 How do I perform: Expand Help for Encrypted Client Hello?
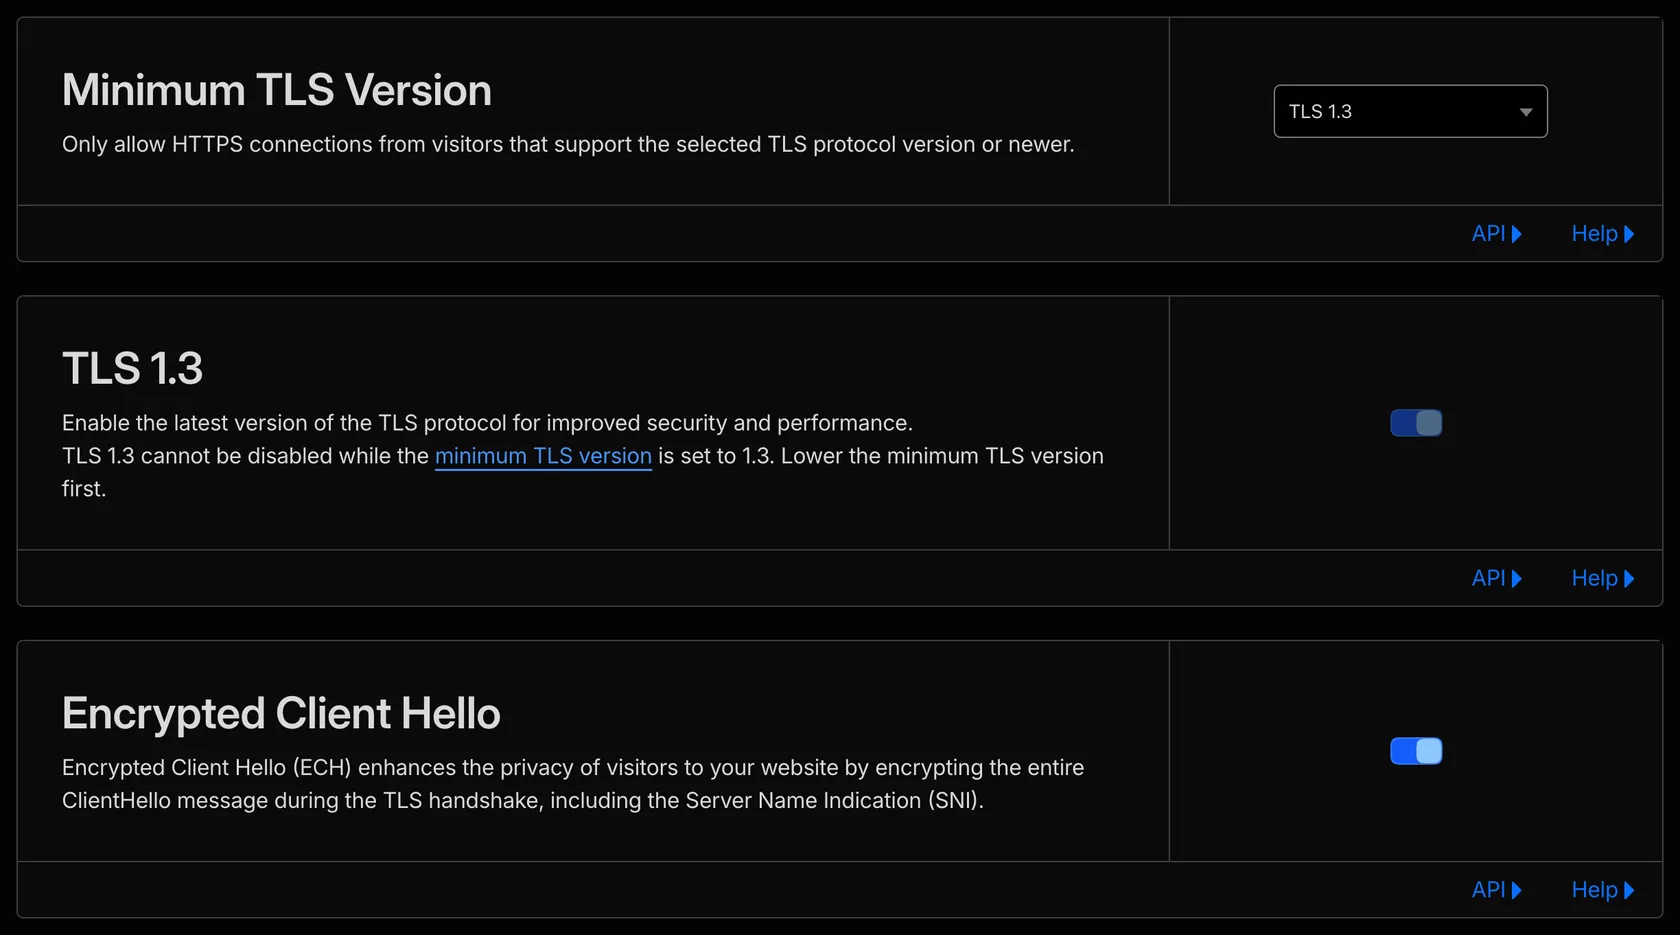tap(1603, 890)
